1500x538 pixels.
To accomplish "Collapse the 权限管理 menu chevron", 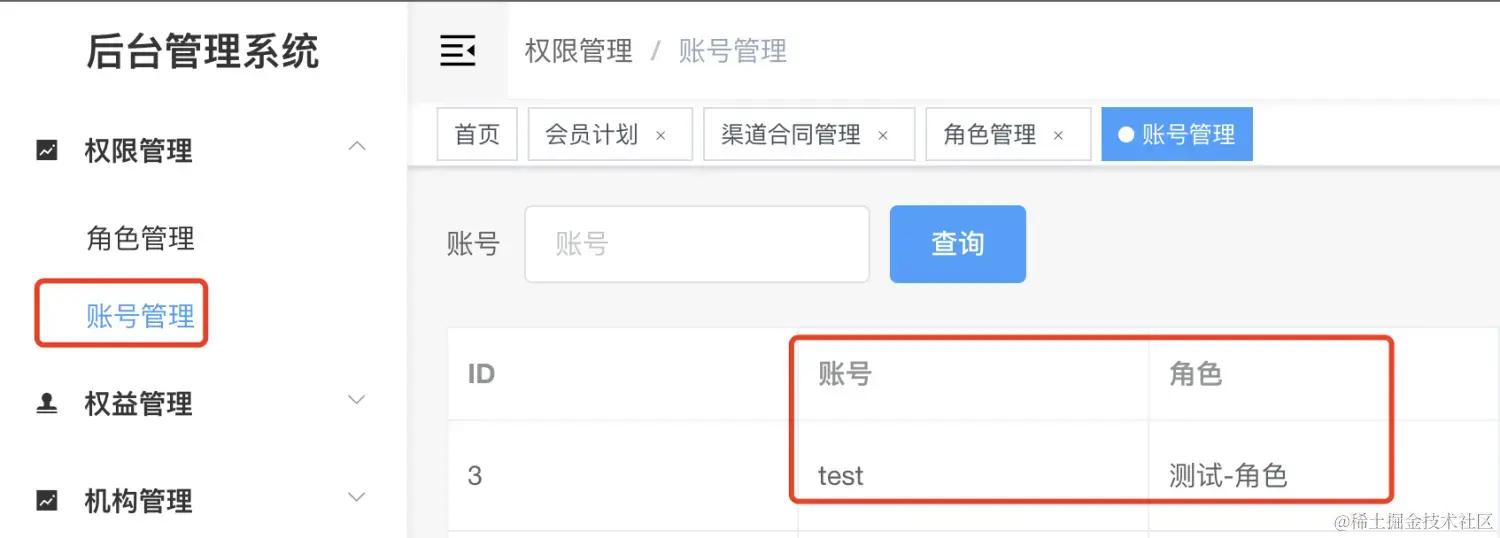I will pos(357,147).
